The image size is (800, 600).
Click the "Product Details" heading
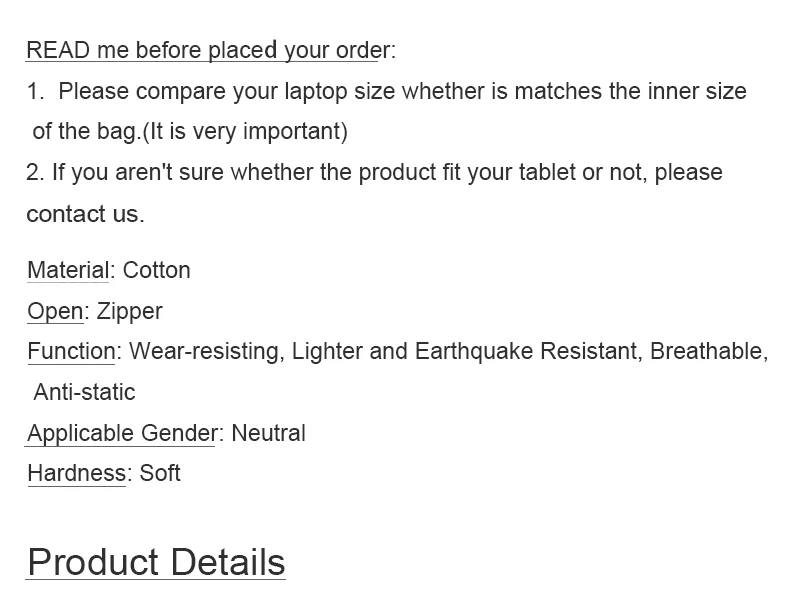[x=156, y=562]
